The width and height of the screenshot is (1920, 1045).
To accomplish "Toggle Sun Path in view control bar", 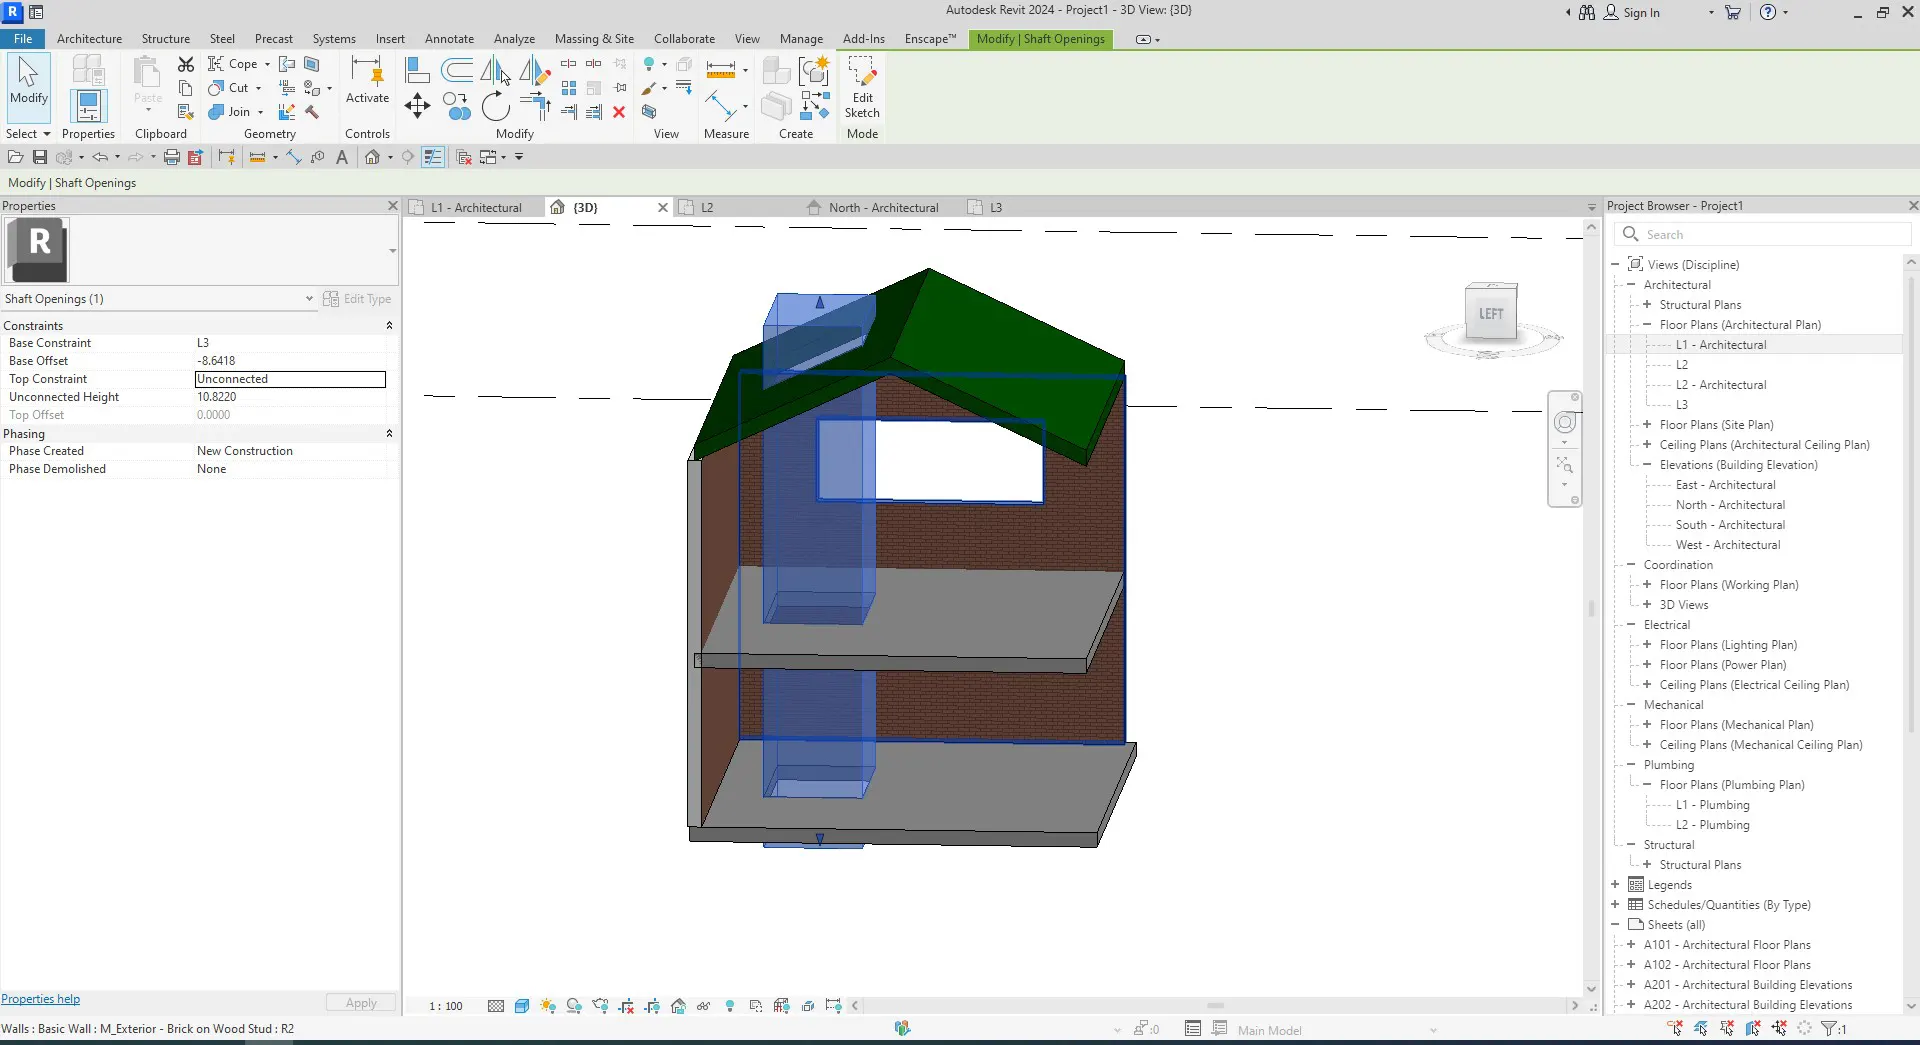I will point(548,1006).
